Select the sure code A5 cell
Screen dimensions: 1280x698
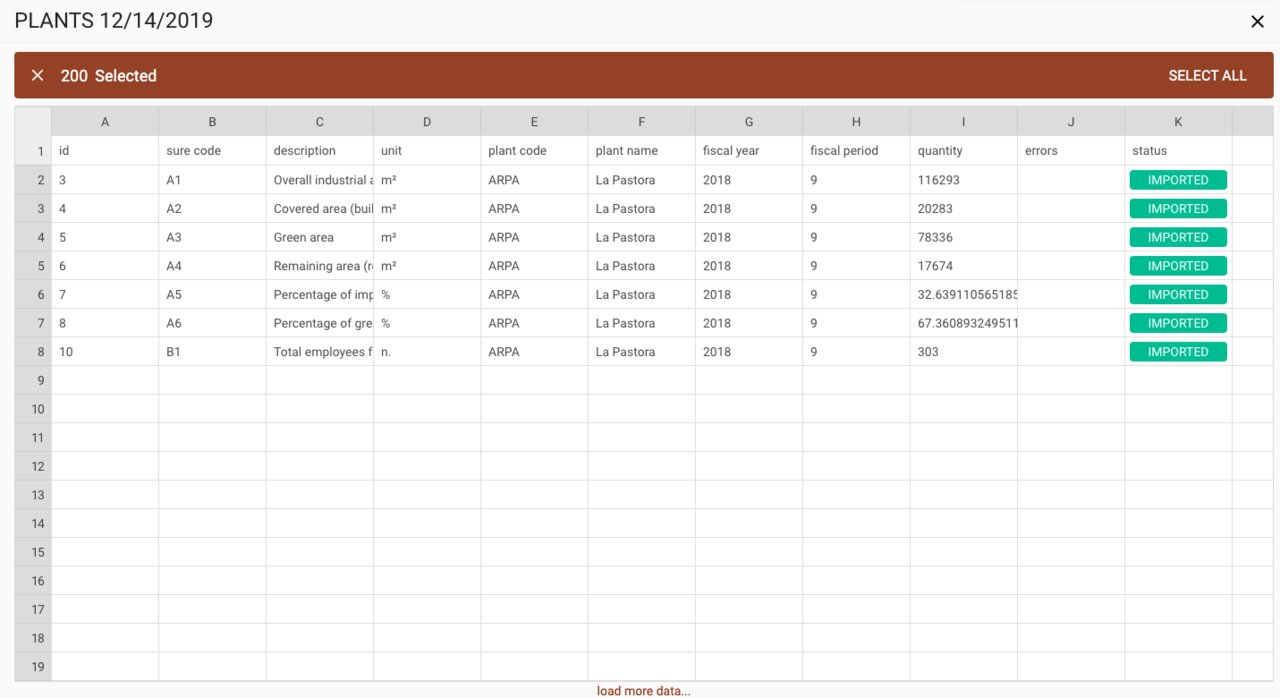click(x=212, y=295)
